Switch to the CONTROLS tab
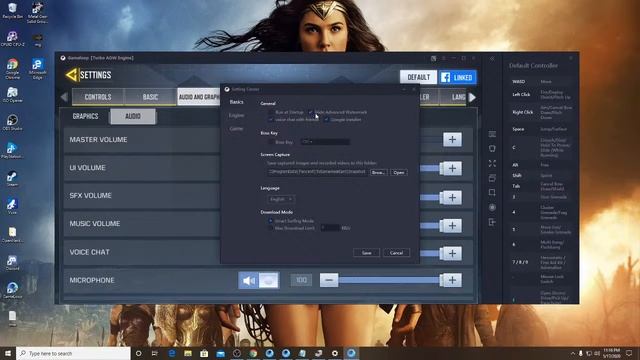This screenshot has width=640, height=360. pyautogui.click(x=98, y=97)
